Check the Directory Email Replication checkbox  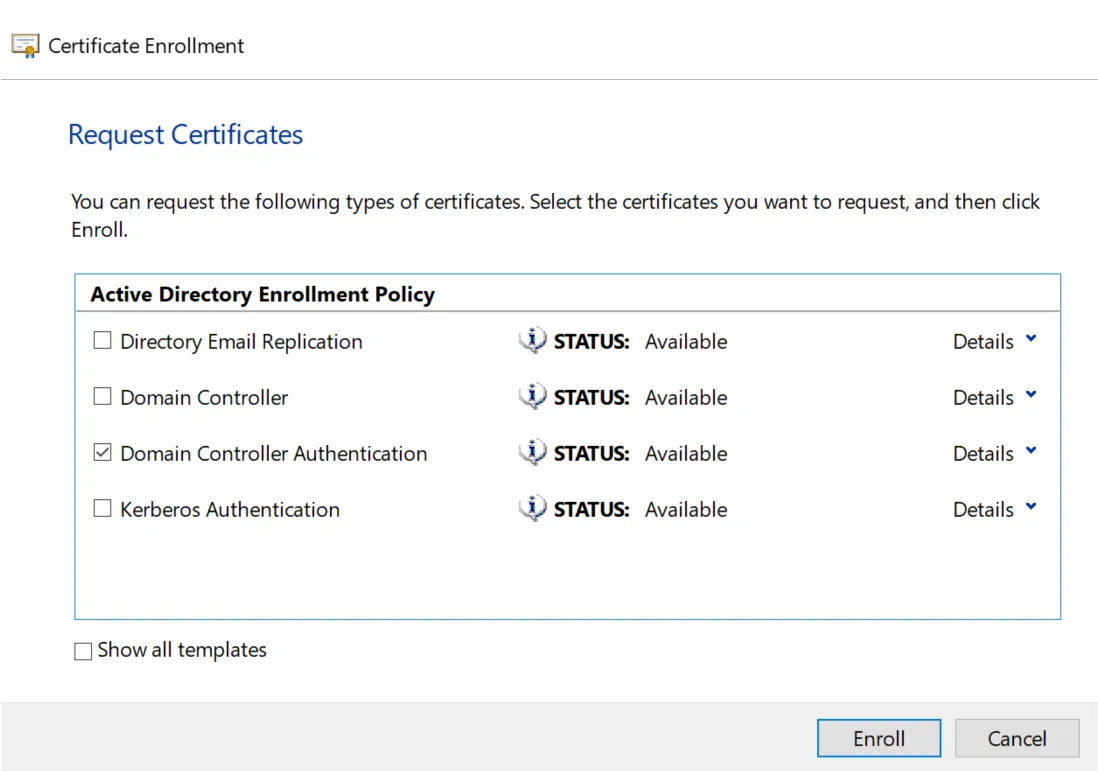(x=102, y=340)
